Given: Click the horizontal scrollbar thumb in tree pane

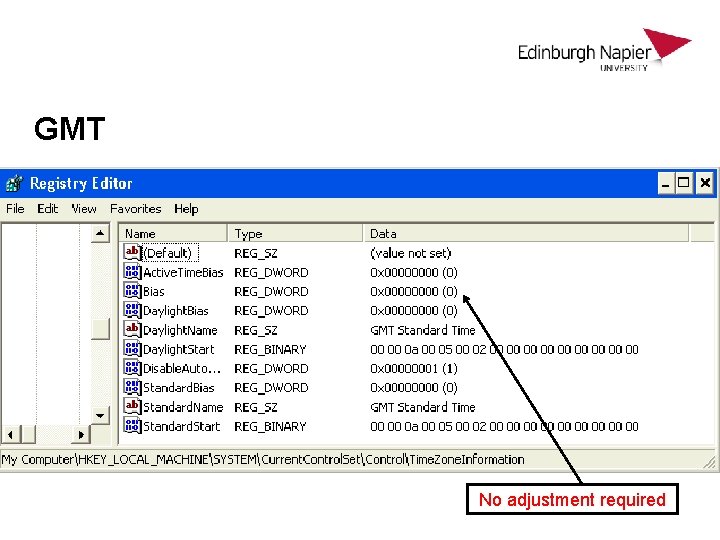Looking at the screenshot, I should 28,434.
